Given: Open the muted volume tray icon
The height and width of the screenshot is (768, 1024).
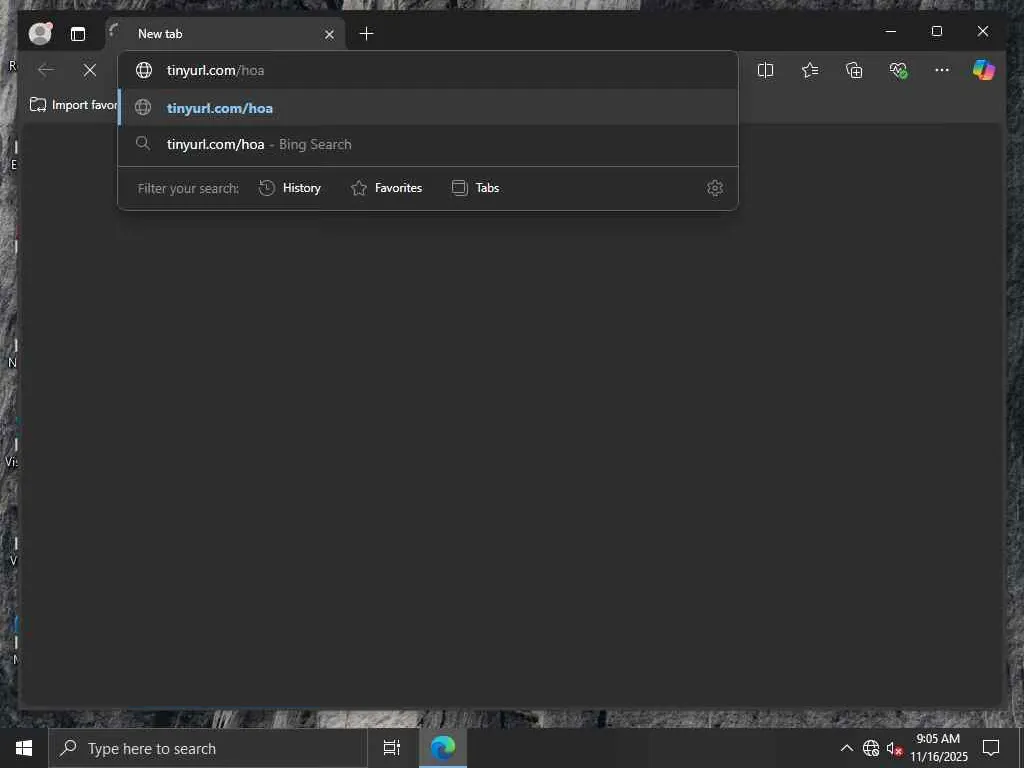Looking at the screenshot, I should 893,748.
